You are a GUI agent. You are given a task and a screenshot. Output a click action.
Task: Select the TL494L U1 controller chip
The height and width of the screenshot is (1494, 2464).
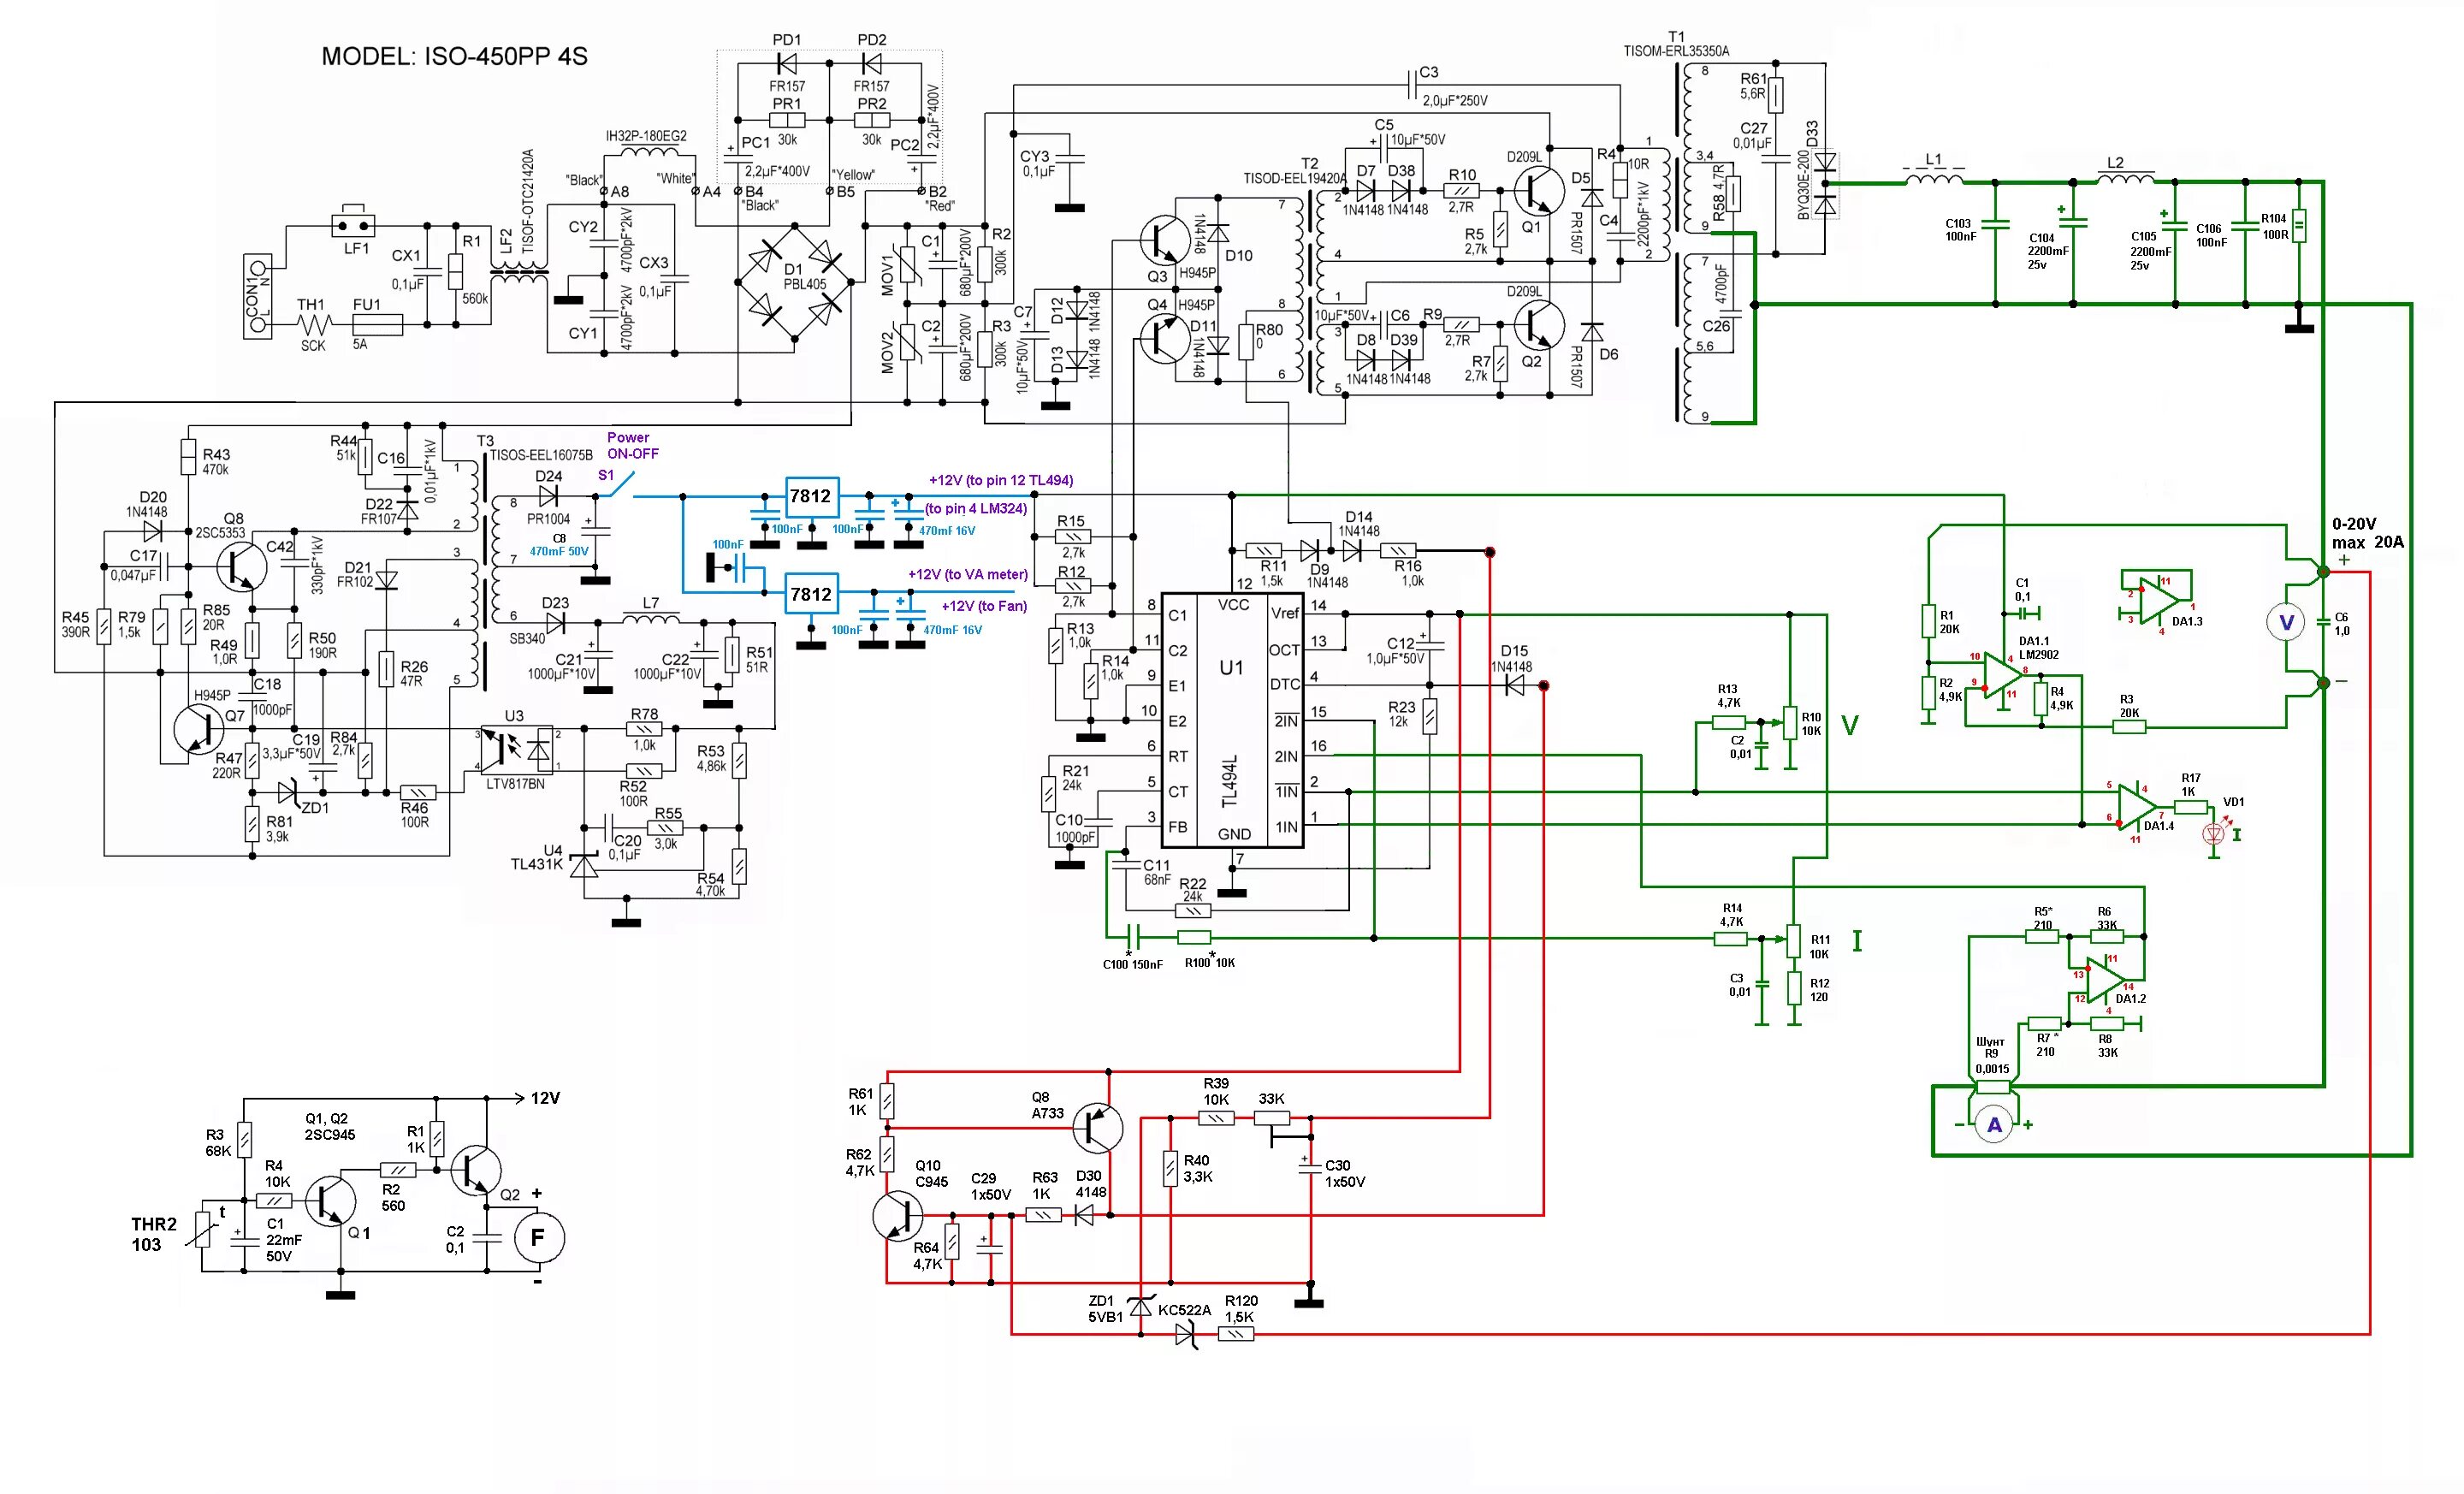pos(1232,719)
